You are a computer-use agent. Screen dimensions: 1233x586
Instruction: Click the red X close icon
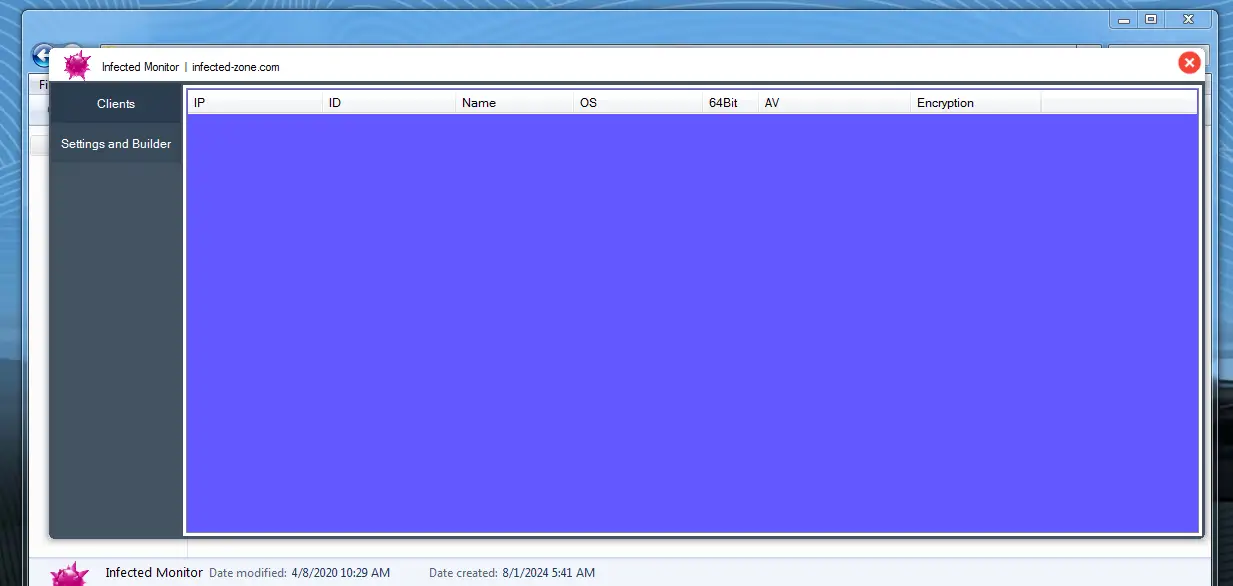point(1189,62)
